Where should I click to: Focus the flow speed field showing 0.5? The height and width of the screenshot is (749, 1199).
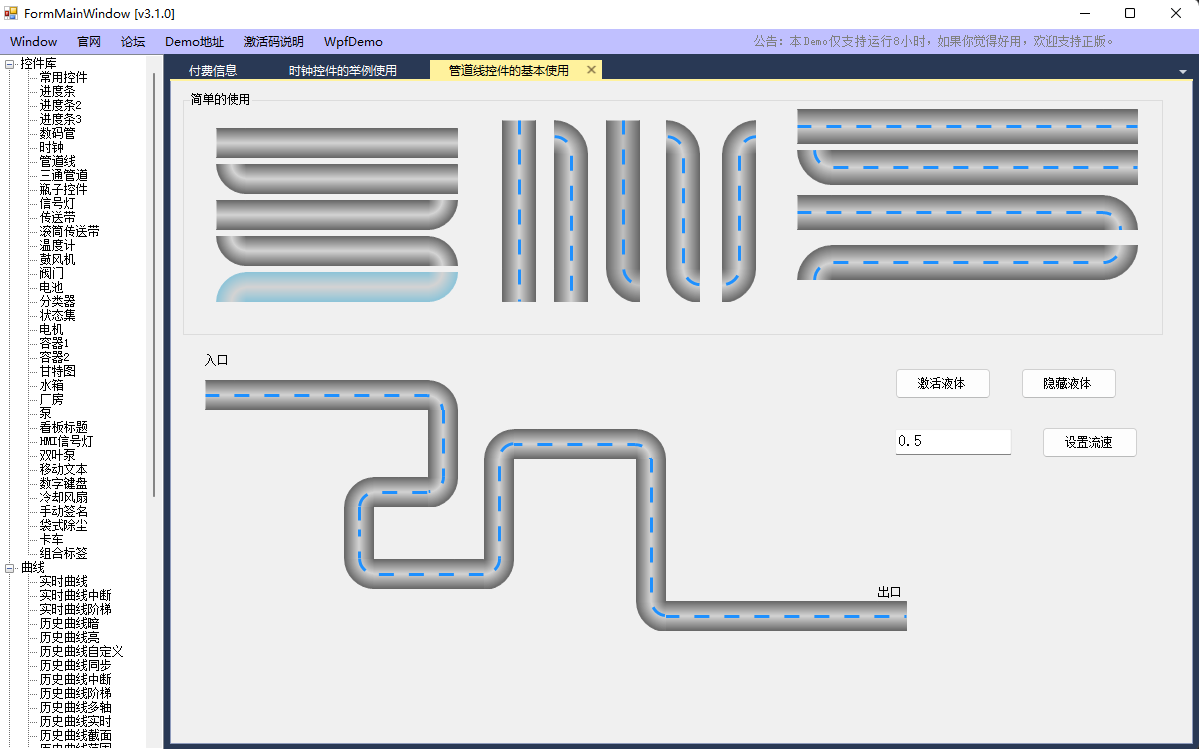[x=952, y=441]
